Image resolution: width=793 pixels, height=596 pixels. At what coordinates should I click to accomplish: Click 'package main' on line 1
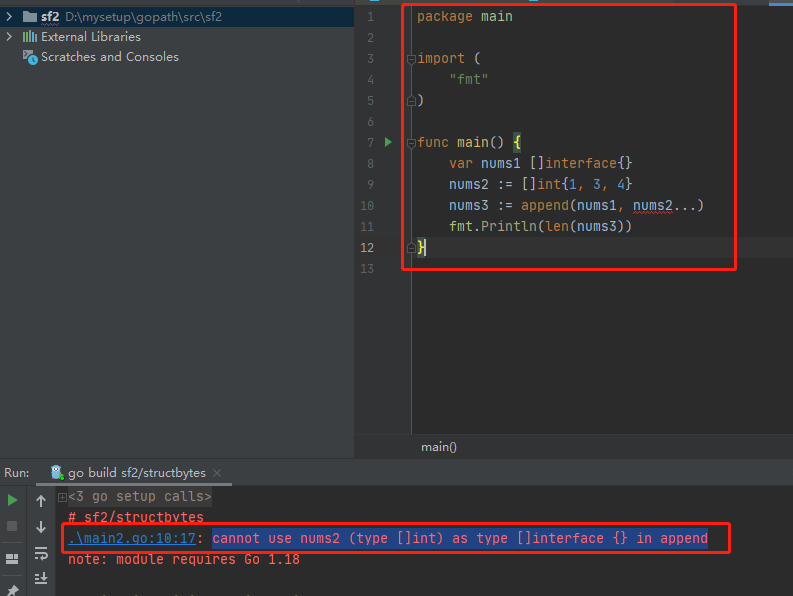[x=465, y=17]
